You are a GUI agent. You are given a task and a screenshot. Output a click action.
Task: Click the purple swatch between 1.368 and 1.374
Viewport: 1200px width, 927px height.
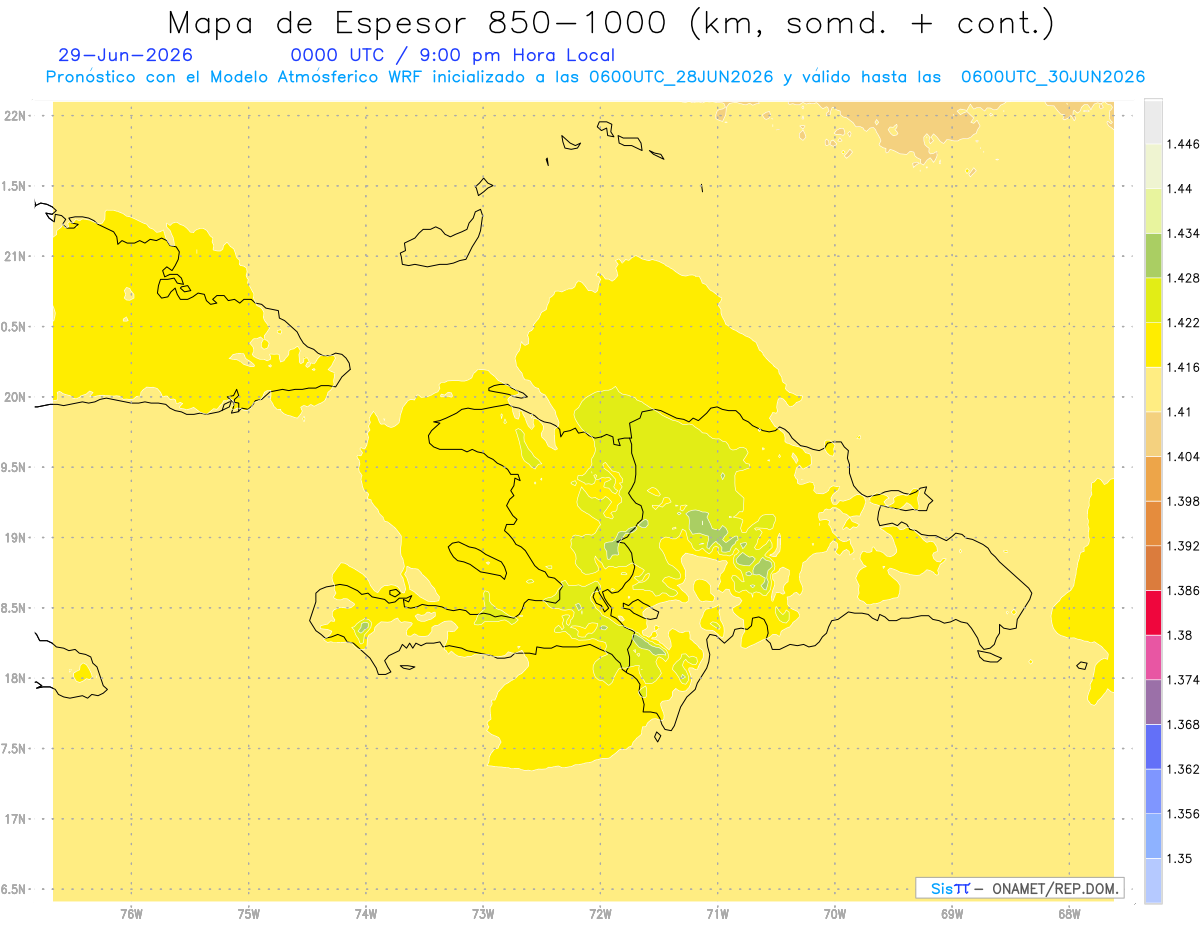(x=1153, y=702)
